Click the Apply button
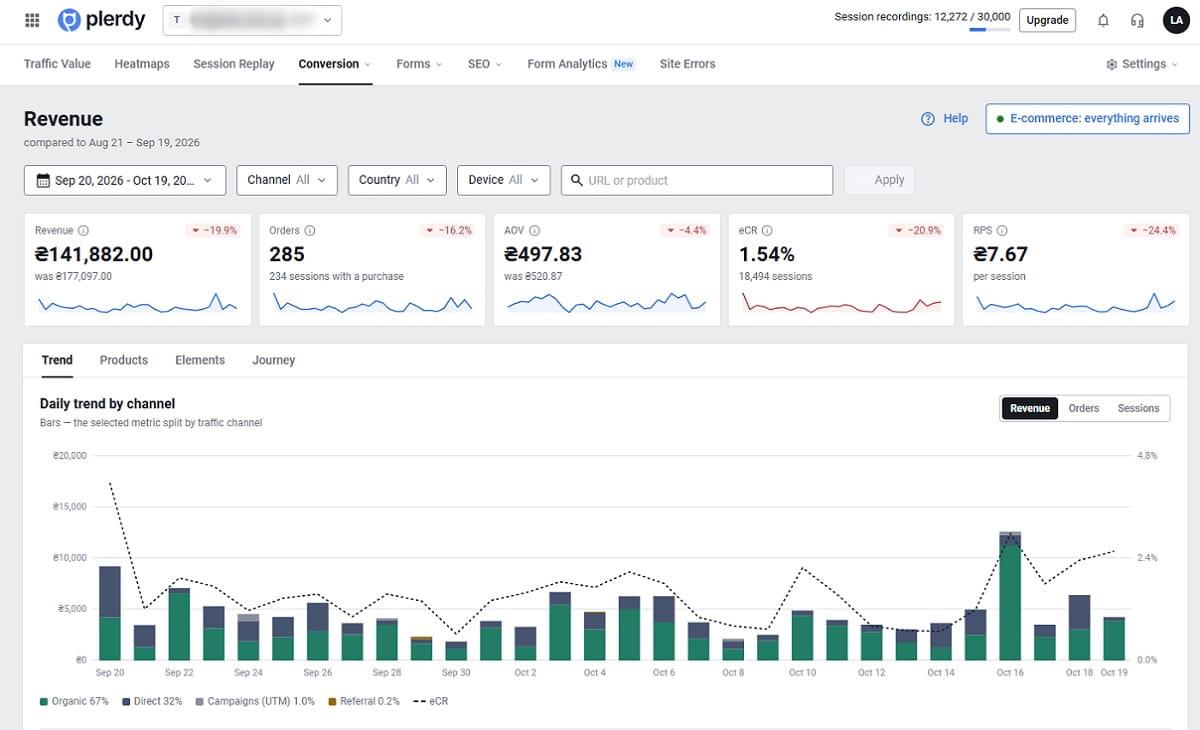This screenshot has width=1200, height=730. tap(879, 180)
